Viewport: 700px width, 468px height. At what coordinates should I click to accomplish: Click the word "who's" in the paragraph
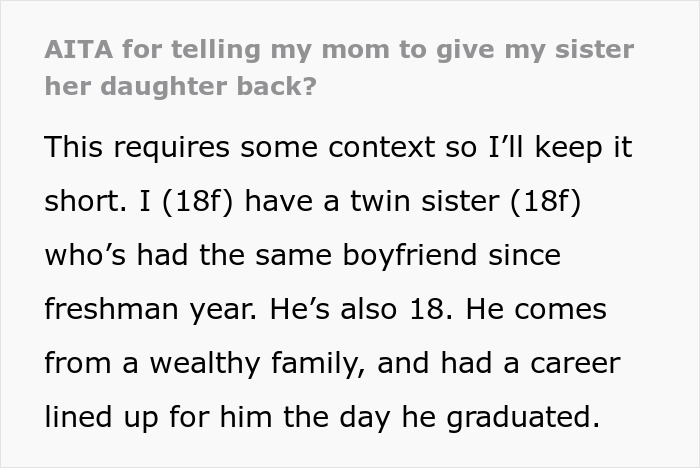pos(85,255)
